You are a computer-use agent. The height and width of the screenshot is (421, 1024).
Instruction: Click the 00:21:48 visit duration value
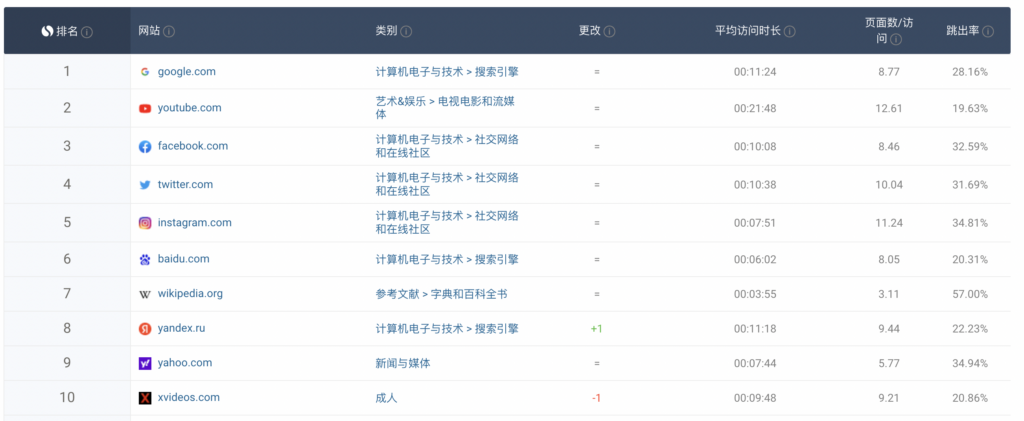click(754, 108)
